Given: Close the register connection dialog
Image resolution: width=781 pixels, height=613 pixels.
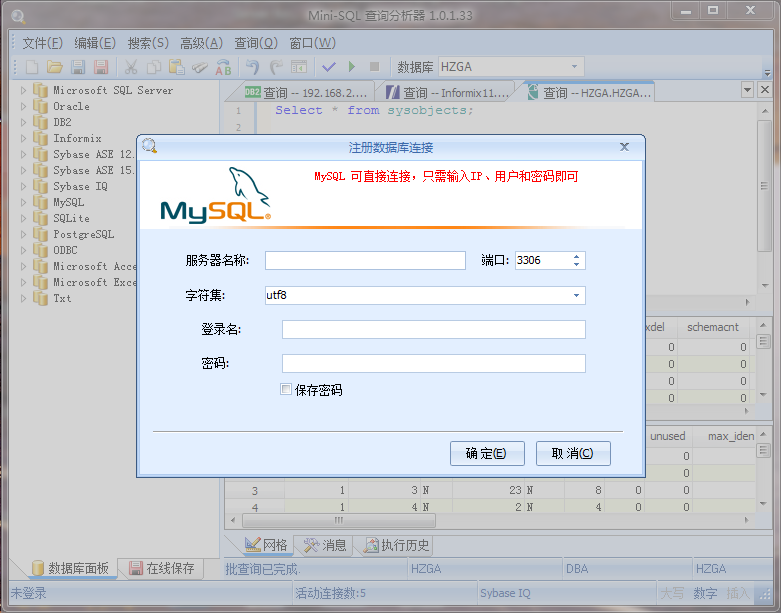Looking at the screenshot, I should coord(624,147).
